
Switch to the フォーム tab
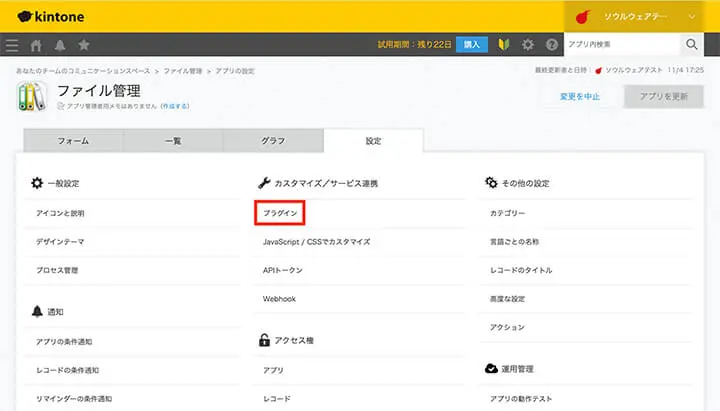click(73, 141)
